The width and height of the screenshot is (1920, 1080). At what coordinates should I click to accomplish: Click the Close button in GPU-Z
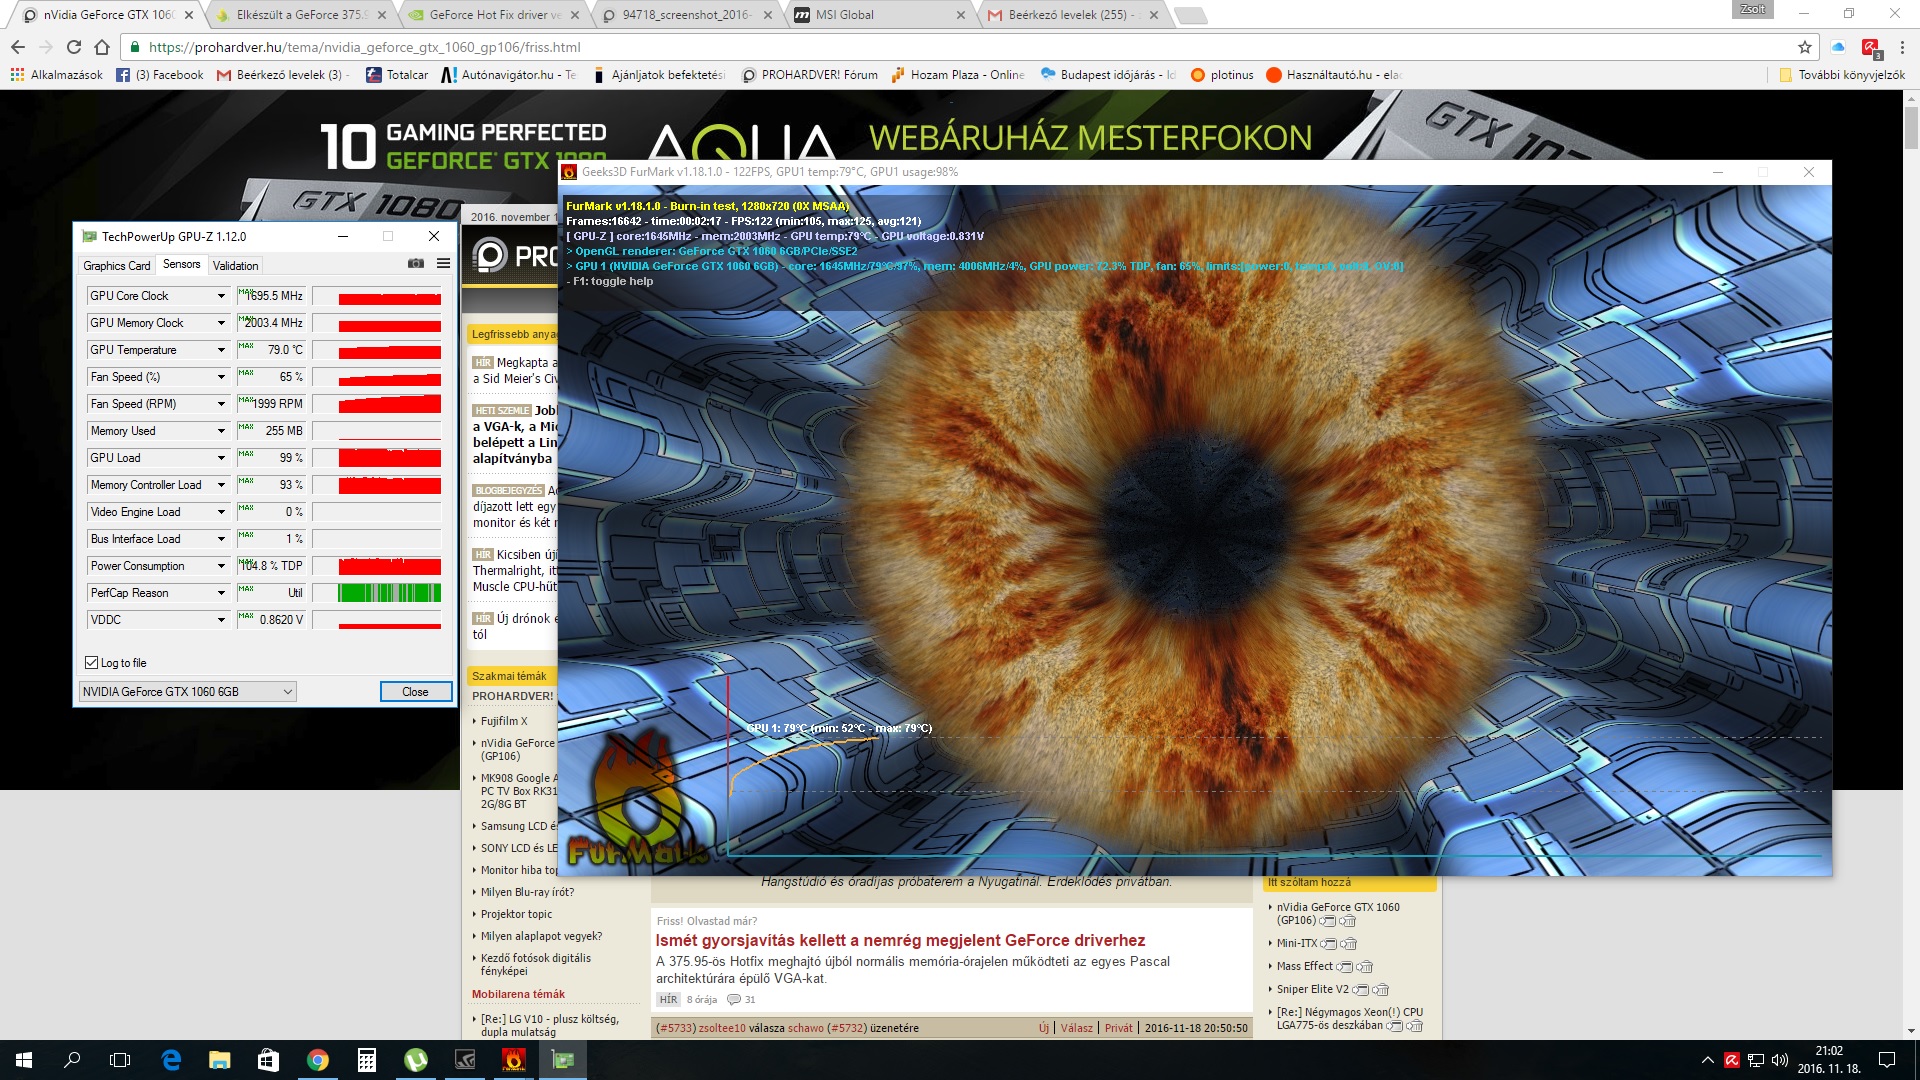pyautogui.click(x=415, y=692)
